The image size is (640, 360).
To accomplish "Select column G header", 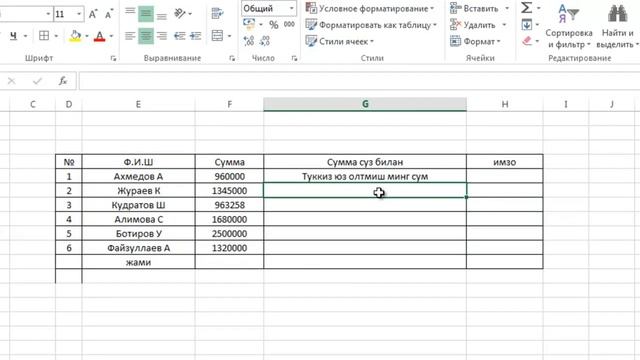I will (365, 104).
